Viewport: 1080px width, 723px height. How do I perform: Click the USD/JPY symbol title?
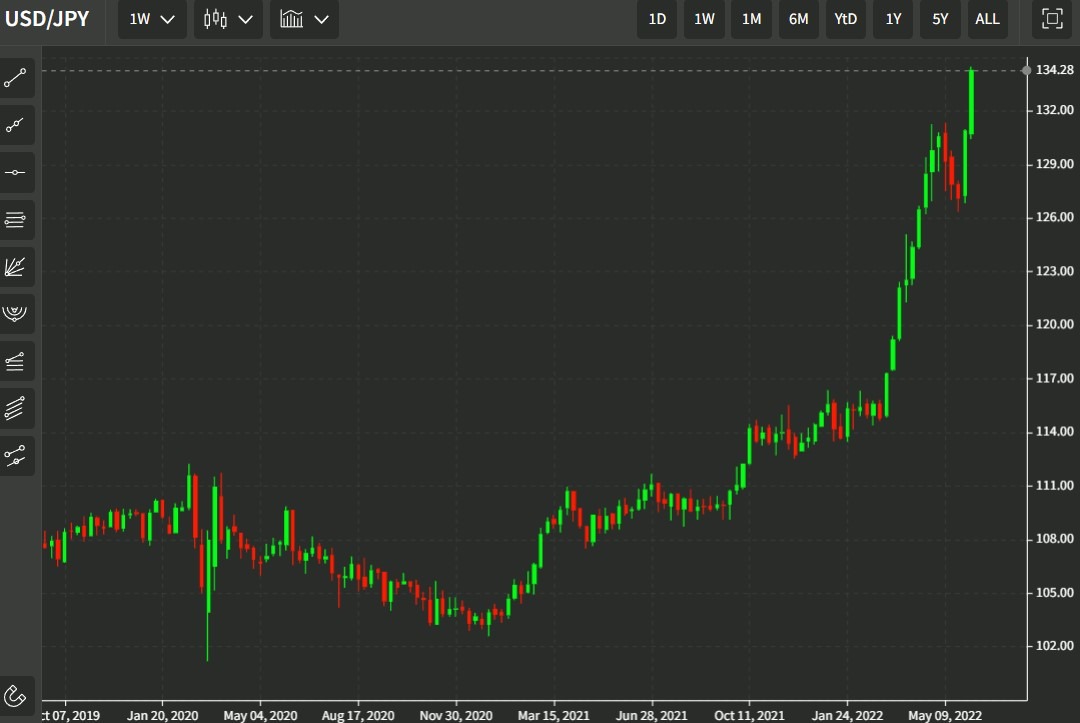click(47, 19)
